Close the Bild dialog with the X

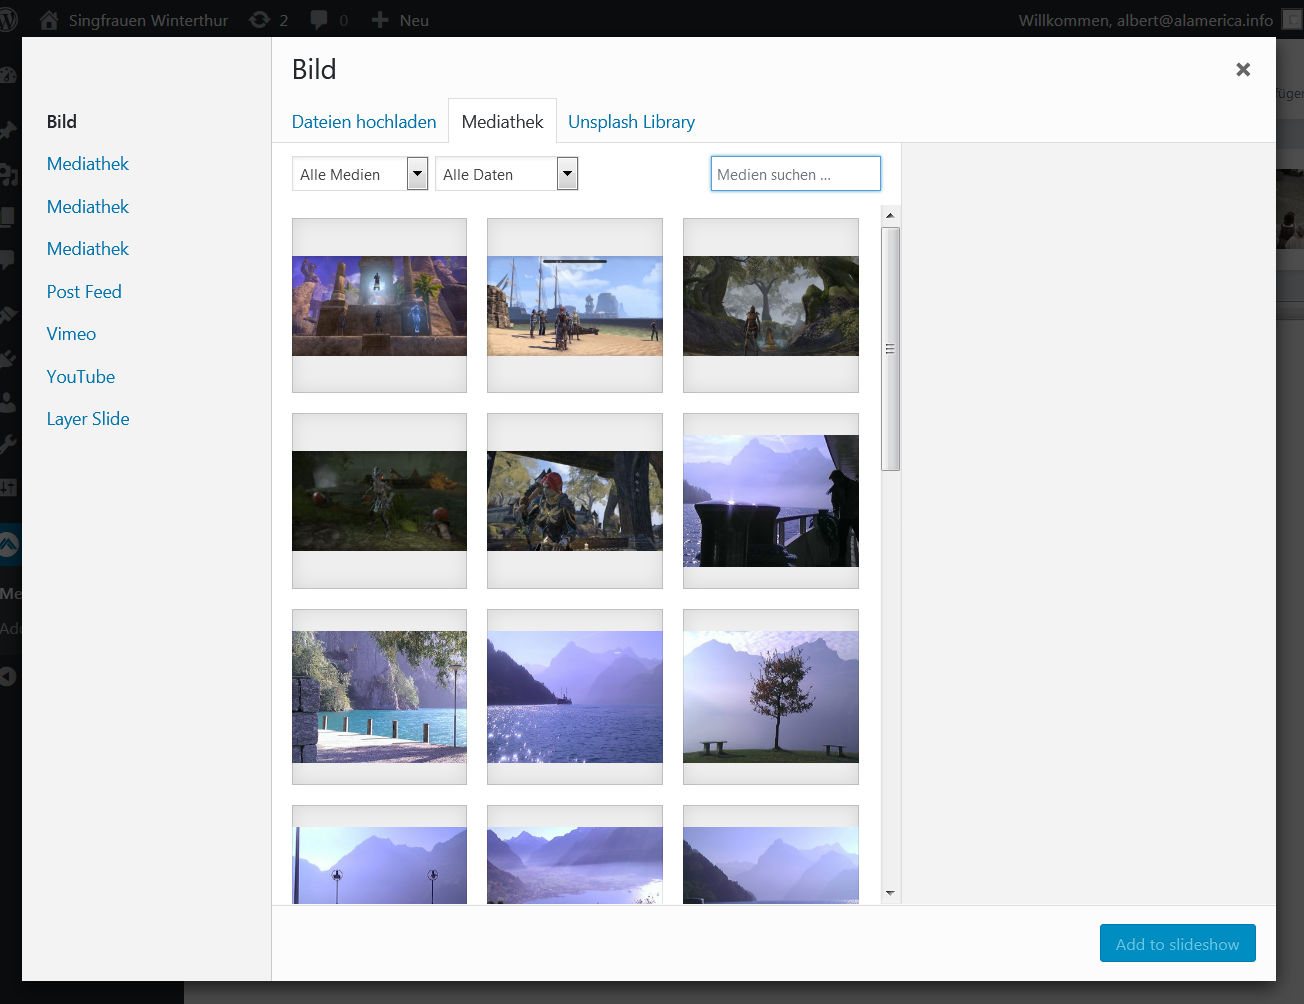pyautogui.click(x=1243, y=69)
